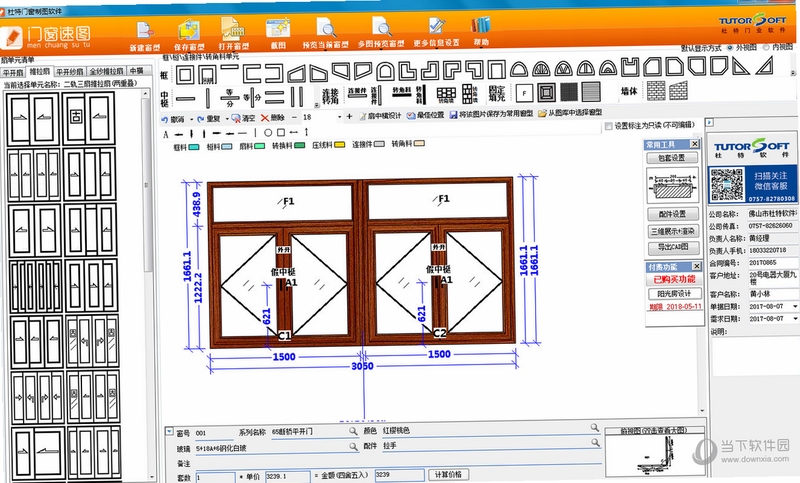Image resolution: width=800 pixels, height=483 pixels.
Task: Select the F fixed fill icon
Action: (x=524, y=93)
